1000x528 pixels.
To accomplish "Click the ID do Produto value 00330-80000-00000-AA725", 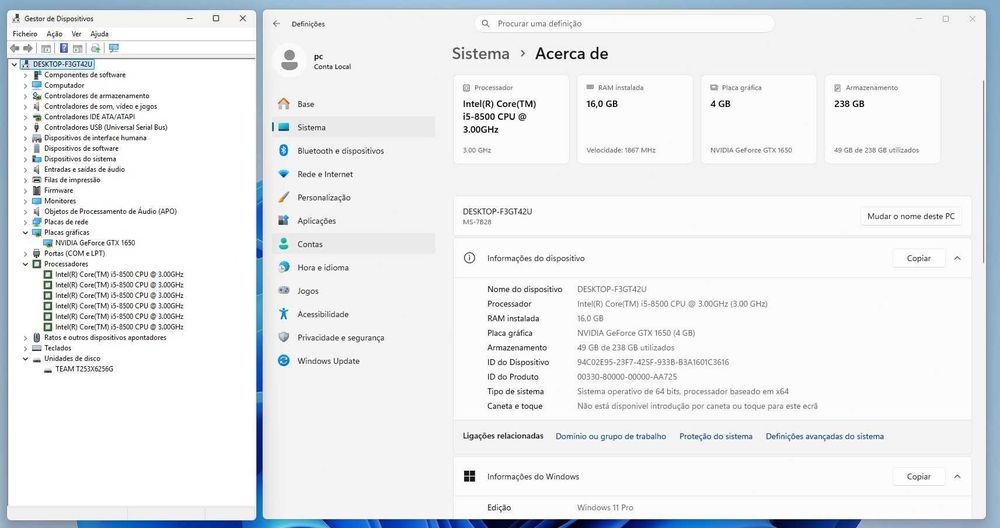I will [x=627, y=377].
